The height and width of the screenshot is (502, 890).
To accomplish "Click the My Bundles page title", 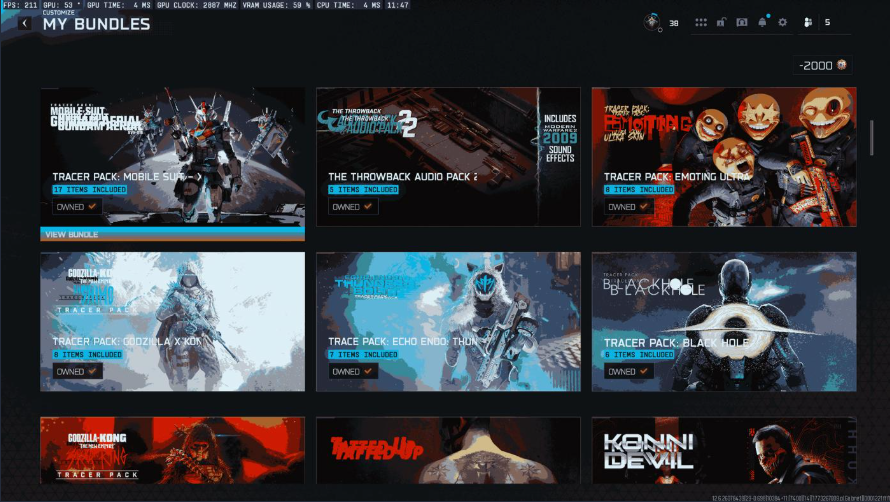I will 96,24.
